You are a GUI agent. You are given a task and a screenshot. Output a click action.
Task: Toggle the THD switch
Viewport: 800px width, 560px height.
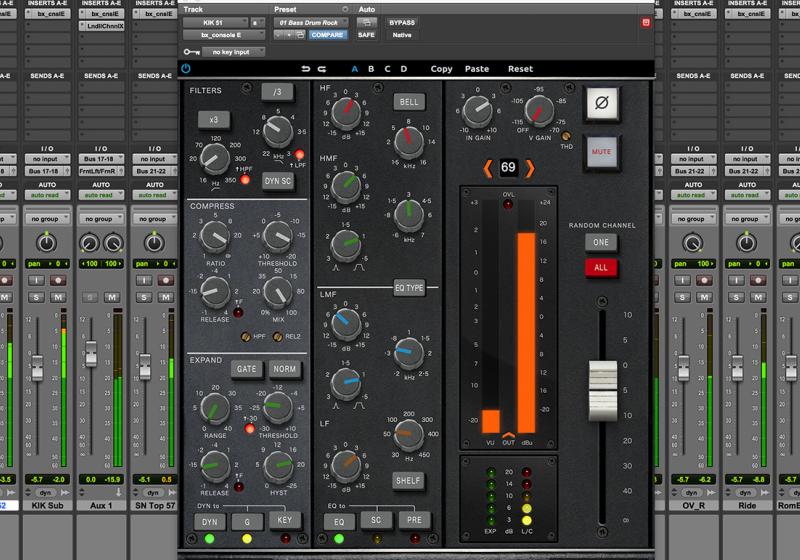[x=566, y=136]
